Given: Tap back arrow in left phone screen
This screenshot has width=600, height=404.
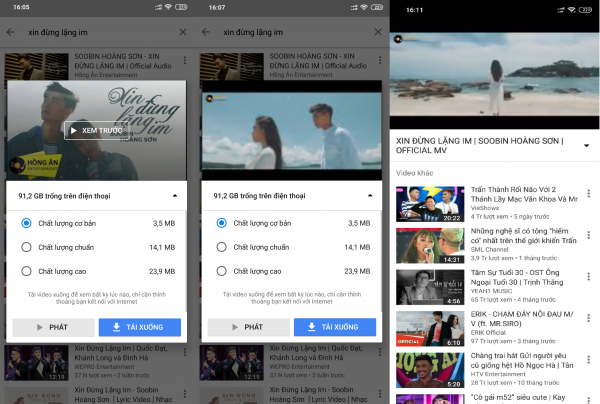Looking at the screenshot, I should tap(10, 32).
